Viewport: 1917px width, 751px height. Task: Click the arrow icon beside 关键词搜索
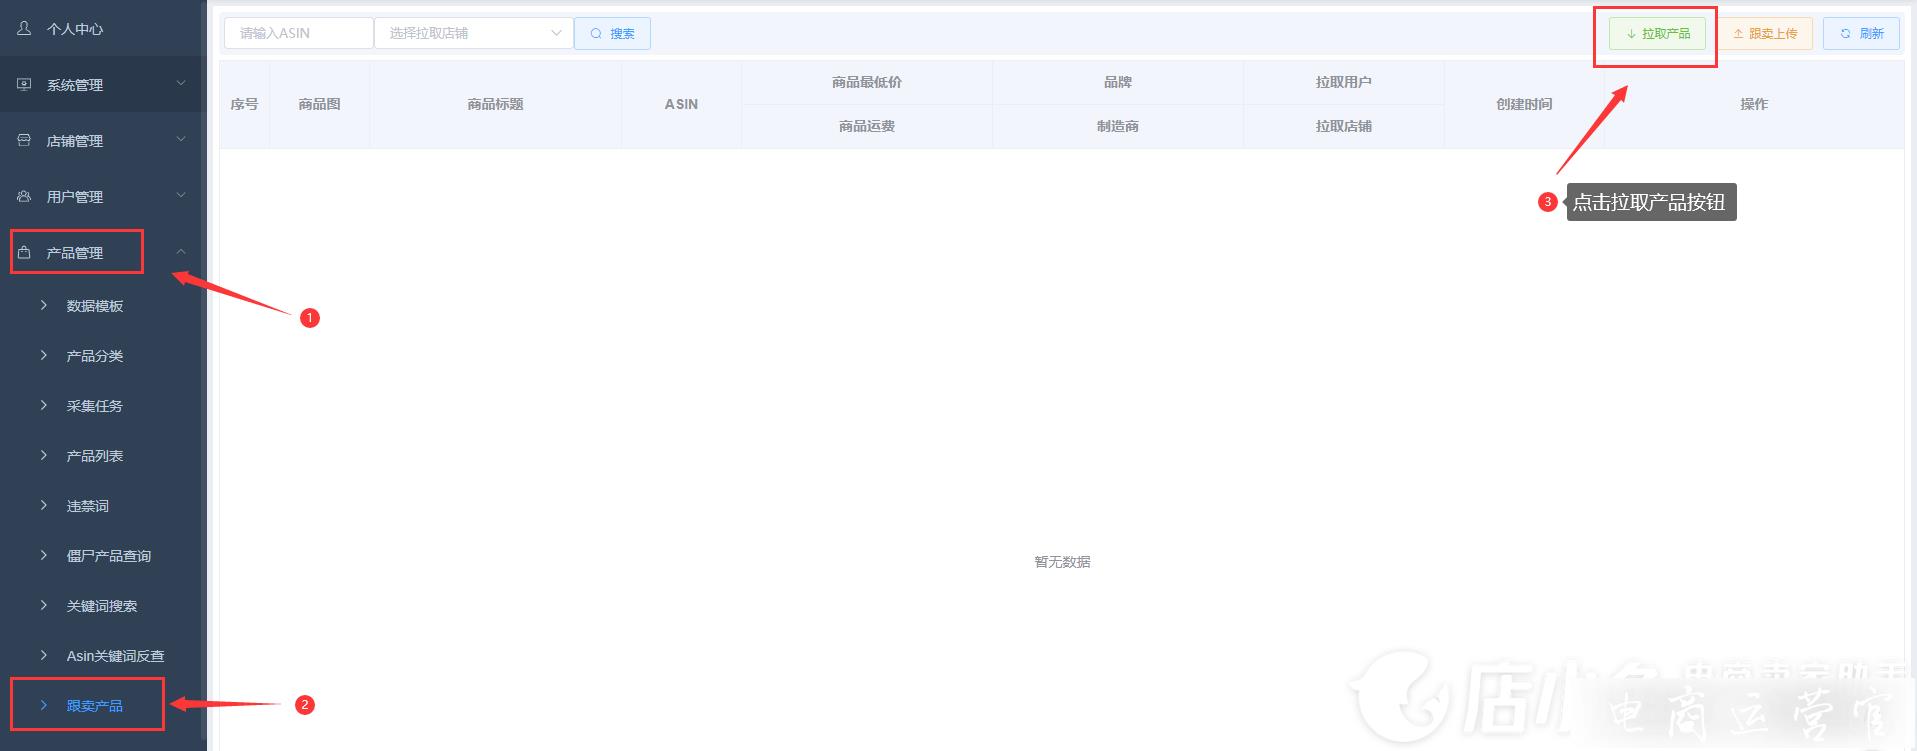[x=44, y=605]
